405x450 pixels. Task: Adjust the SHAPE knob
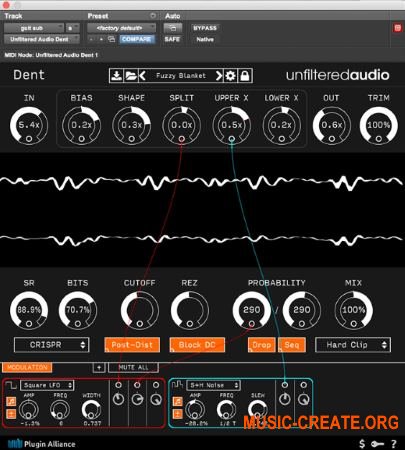click(132, 126)
